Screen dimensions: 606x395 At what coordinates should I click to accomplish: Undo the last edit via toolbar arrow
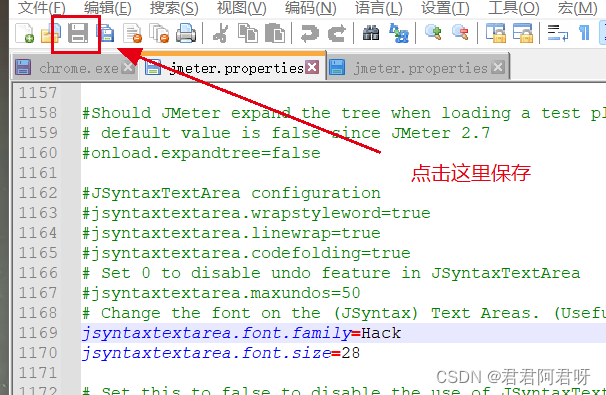click(310, 33)
